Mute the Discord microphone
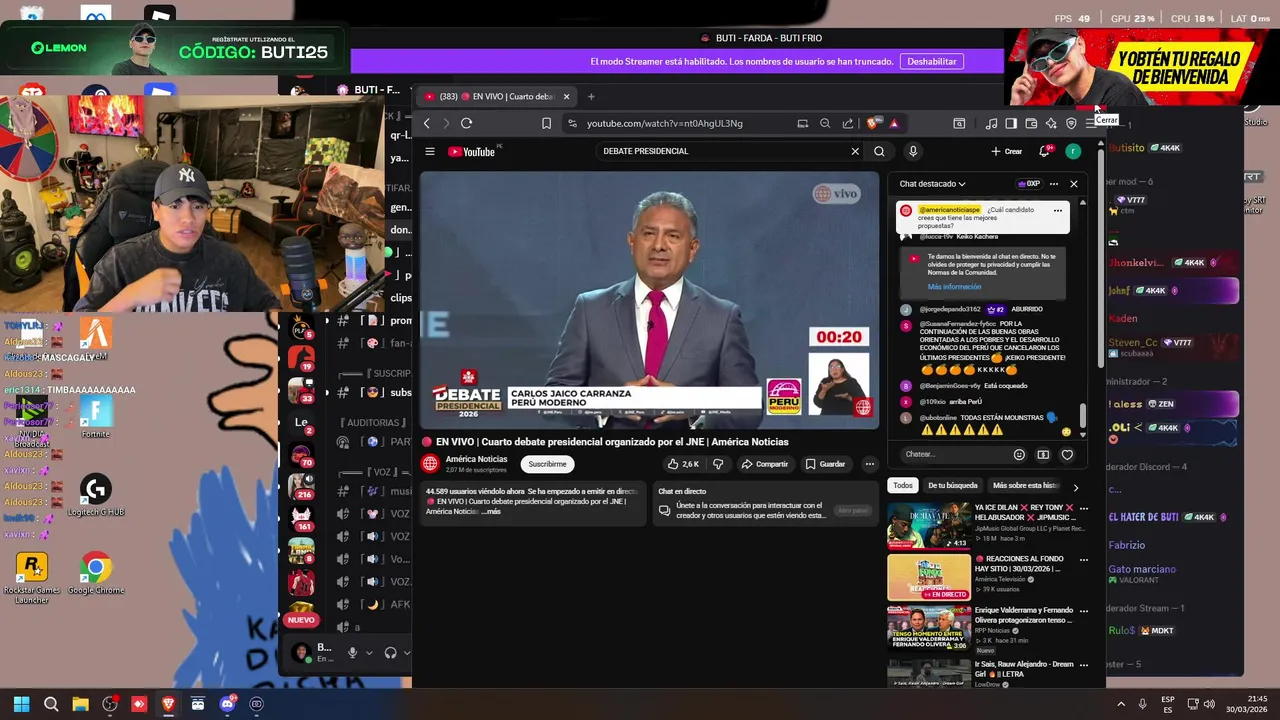This screenshot has width=1280, height=720. (352, 652)
